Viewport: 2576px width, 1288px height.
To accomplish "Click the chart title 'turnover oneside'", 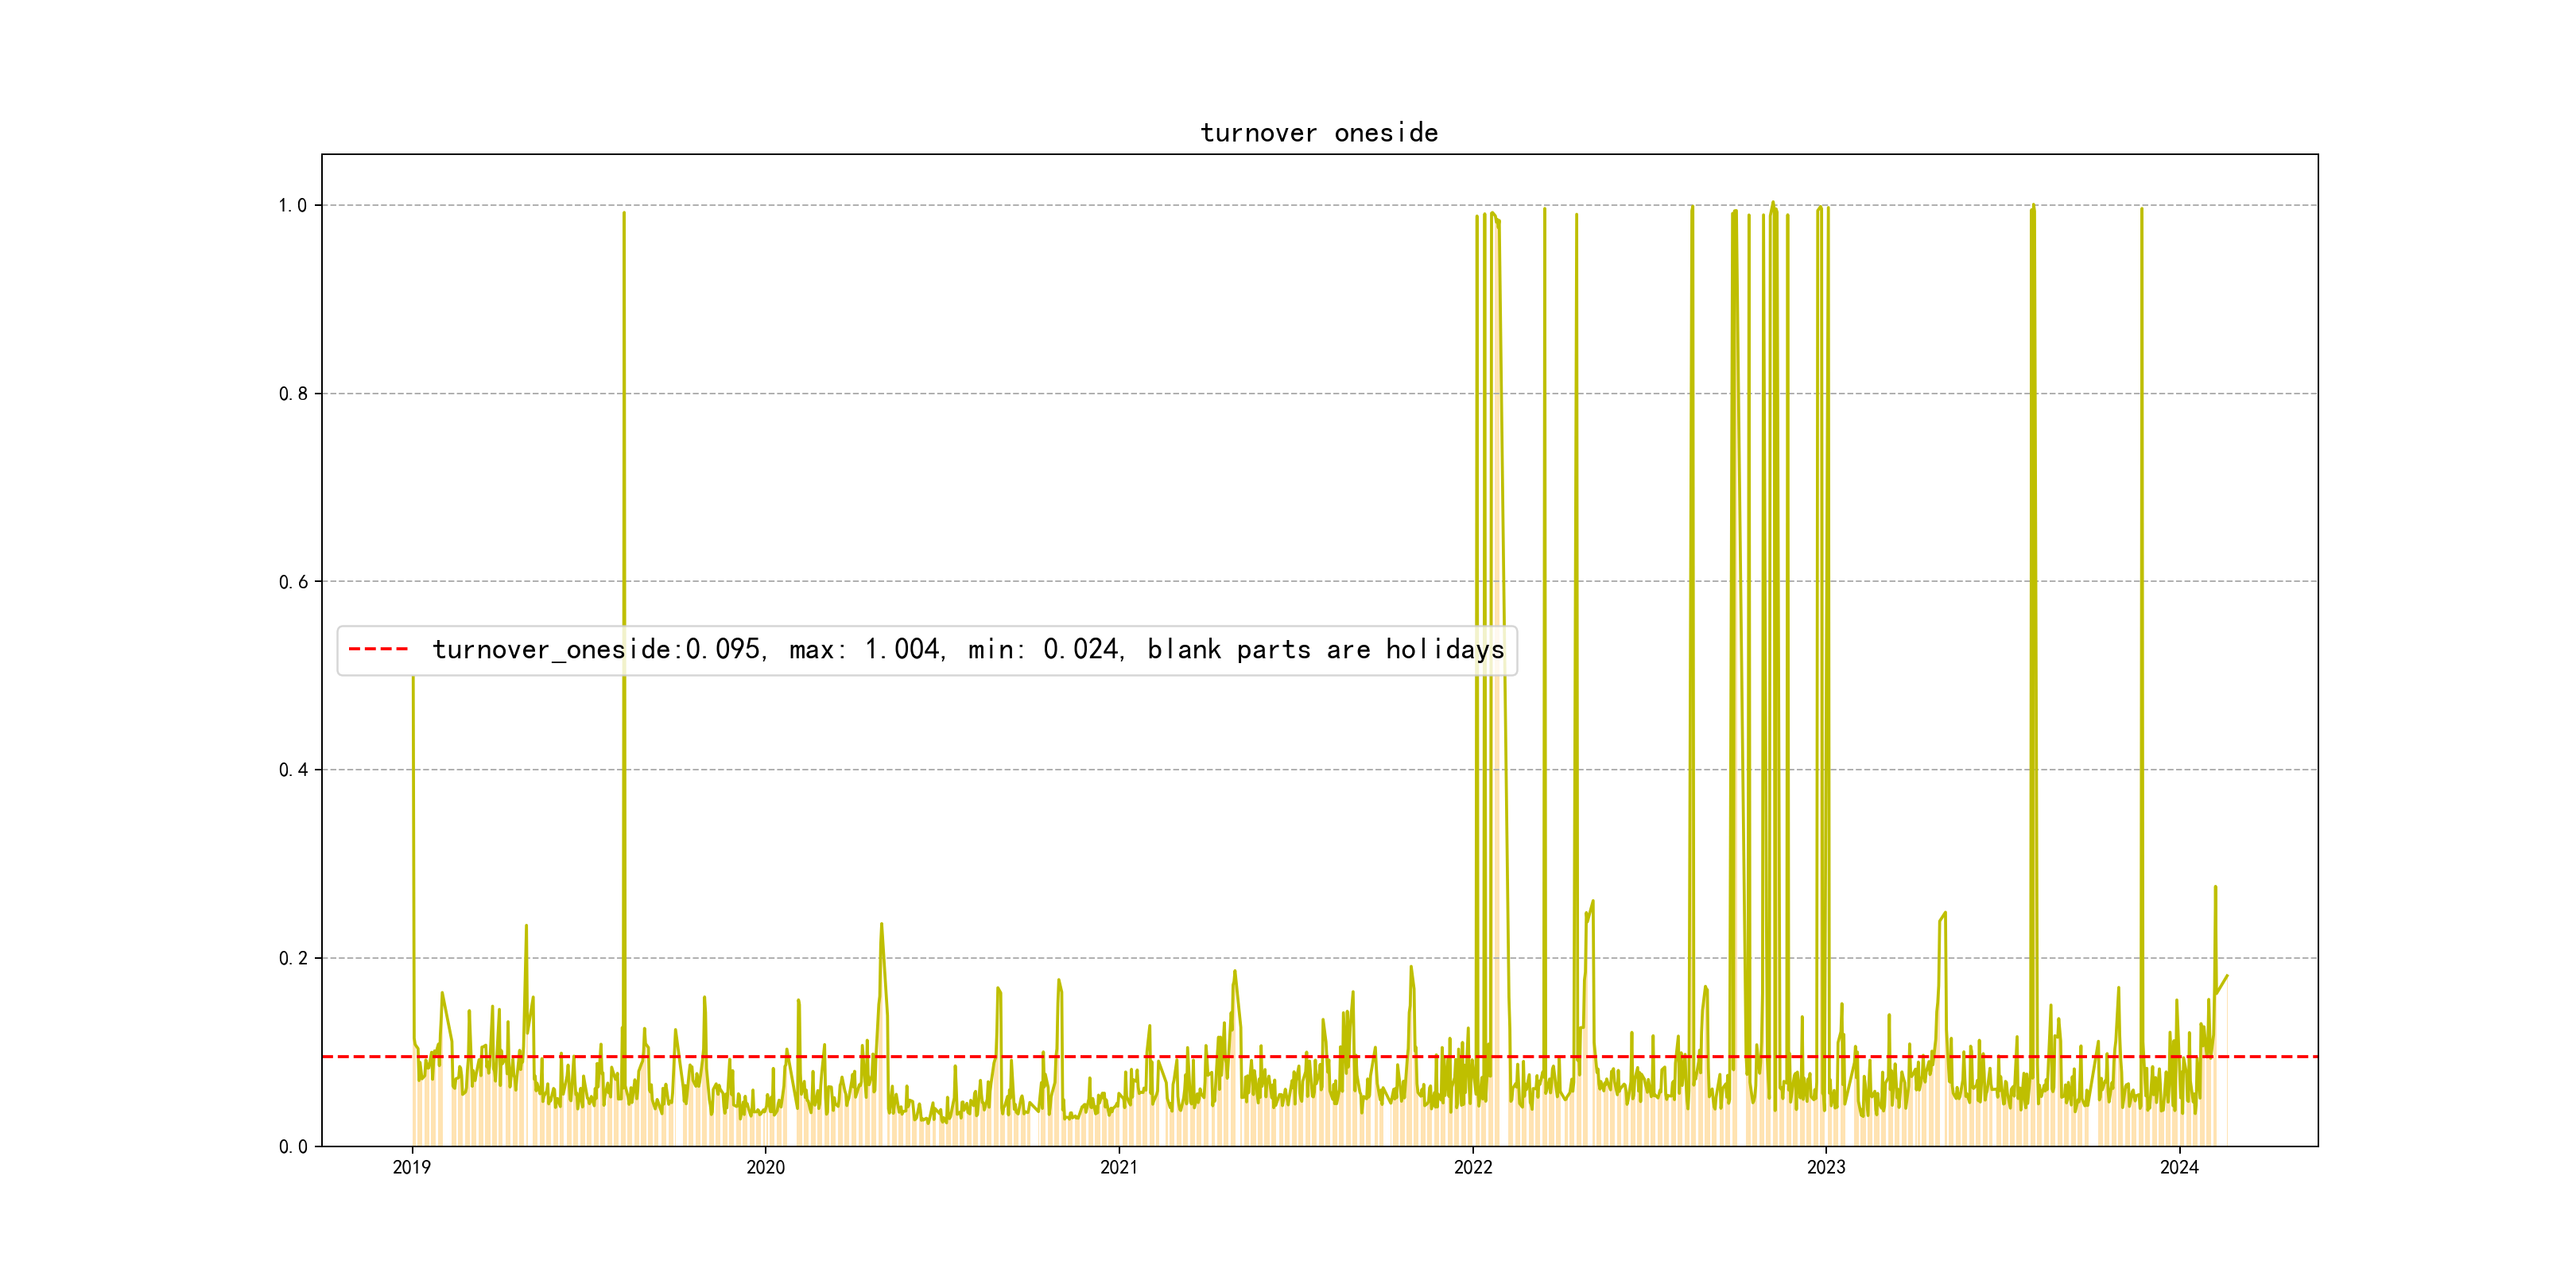I will point(1318,133).
